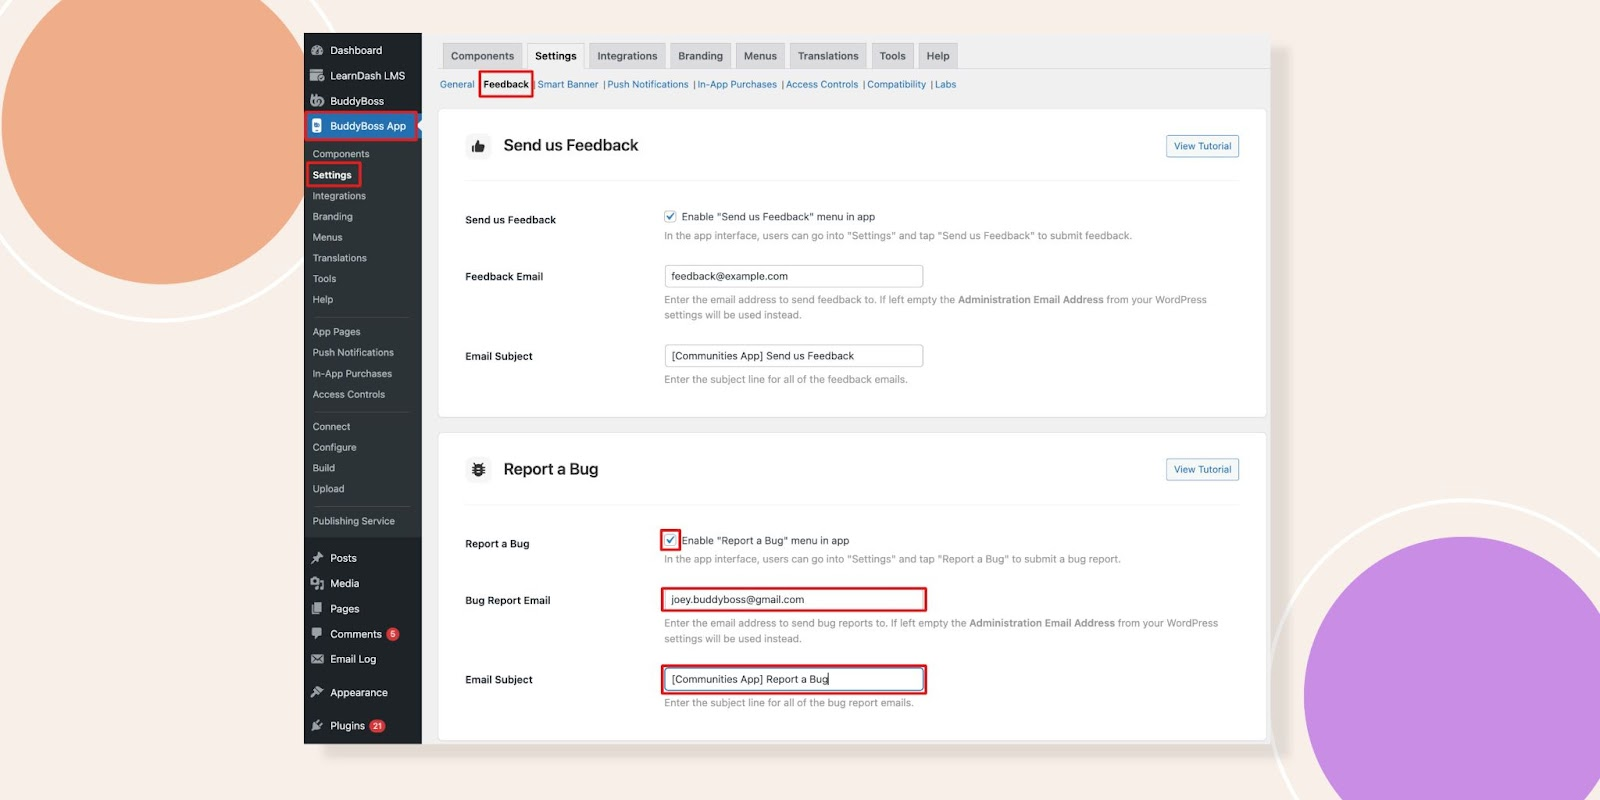Select Settings in the sidebar submenu

tap(332, 175)
